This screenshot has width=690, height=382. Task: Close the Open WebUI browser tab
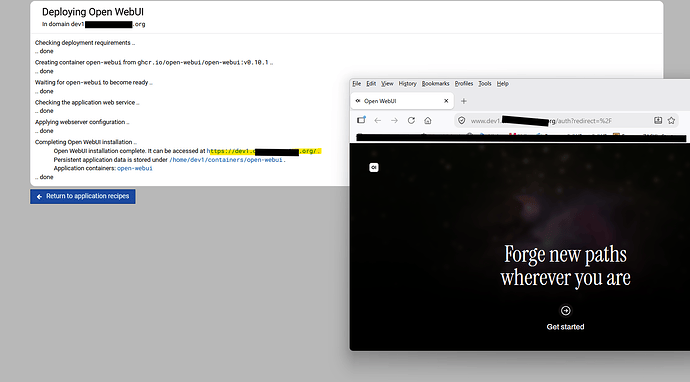coord(446,101)
